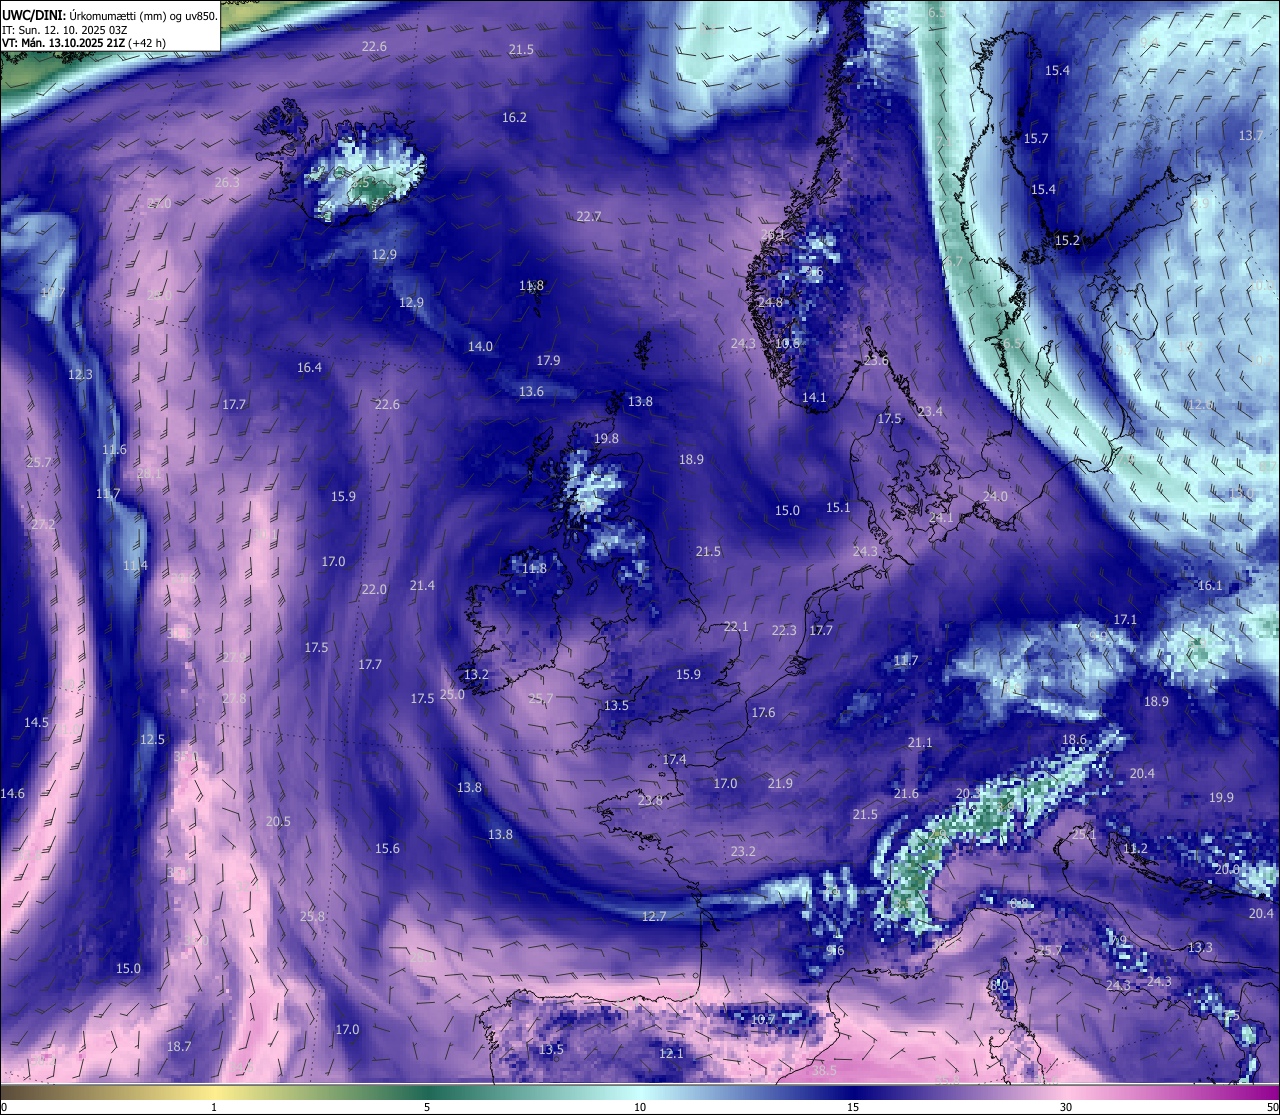Click the 21.4 map value
The width and height of the screenshot is (1280, 1115).
(422, 585)
